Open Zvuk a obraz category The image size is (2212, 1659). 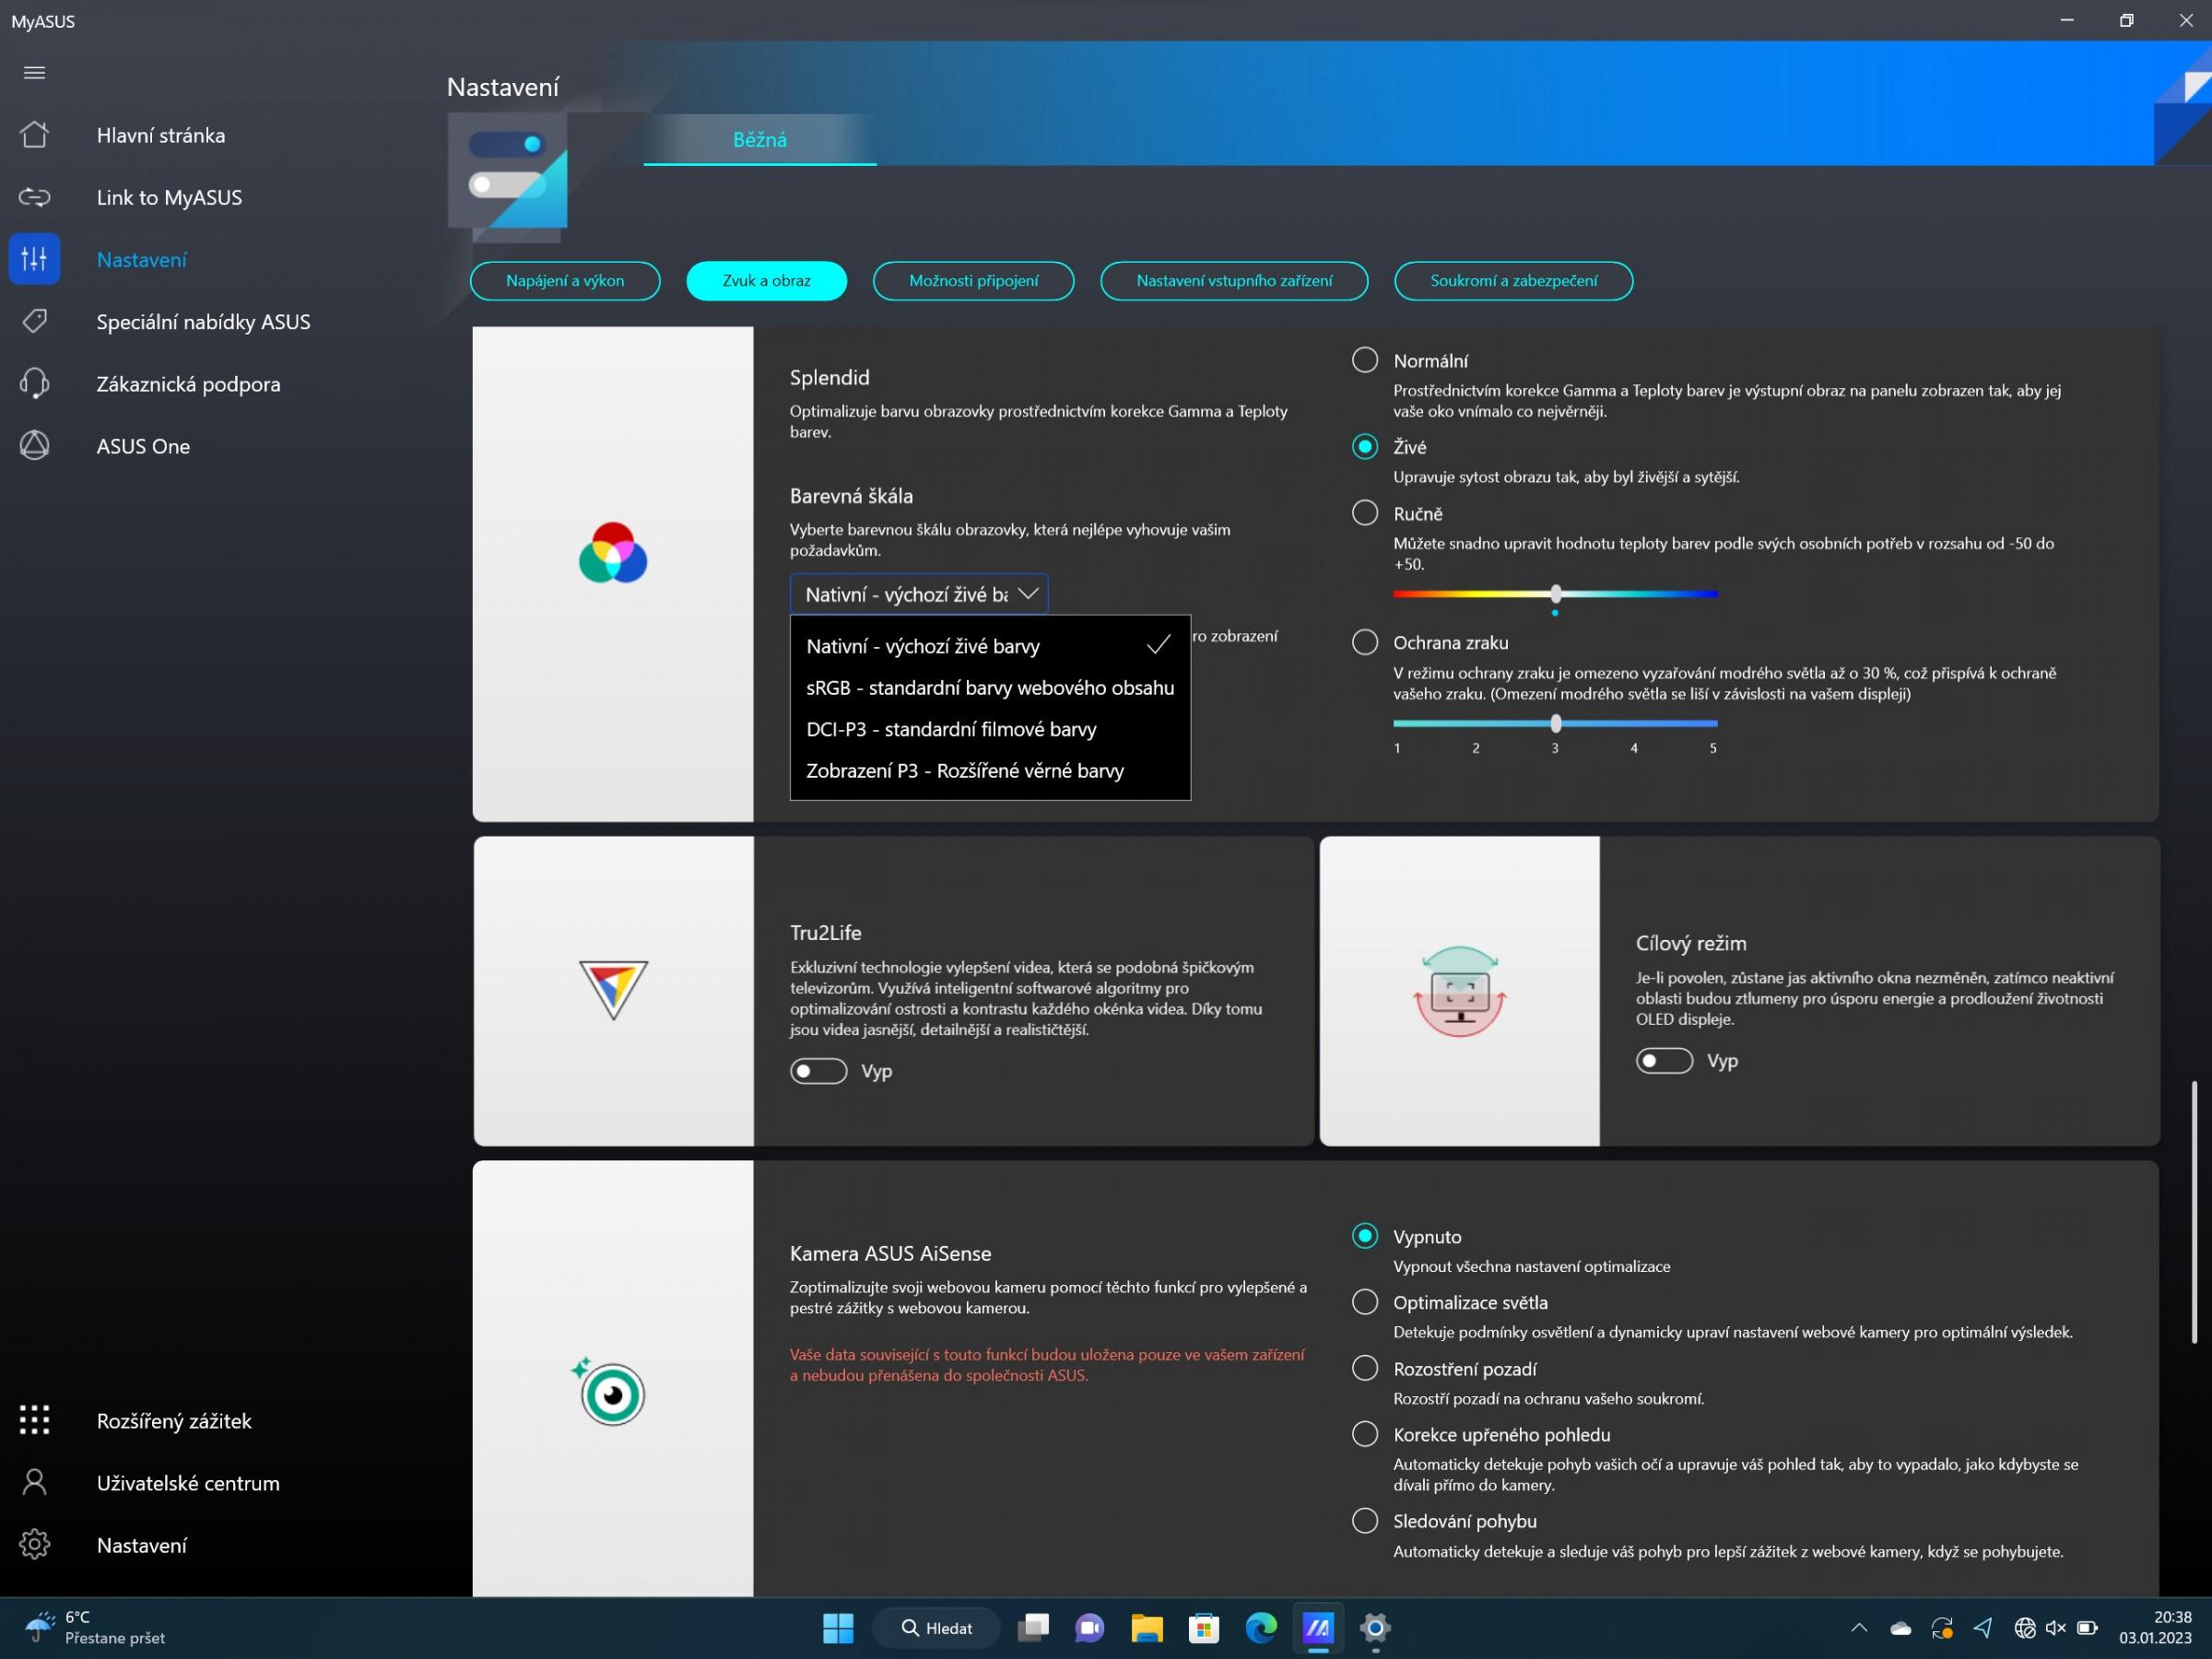tap(766, 281)
